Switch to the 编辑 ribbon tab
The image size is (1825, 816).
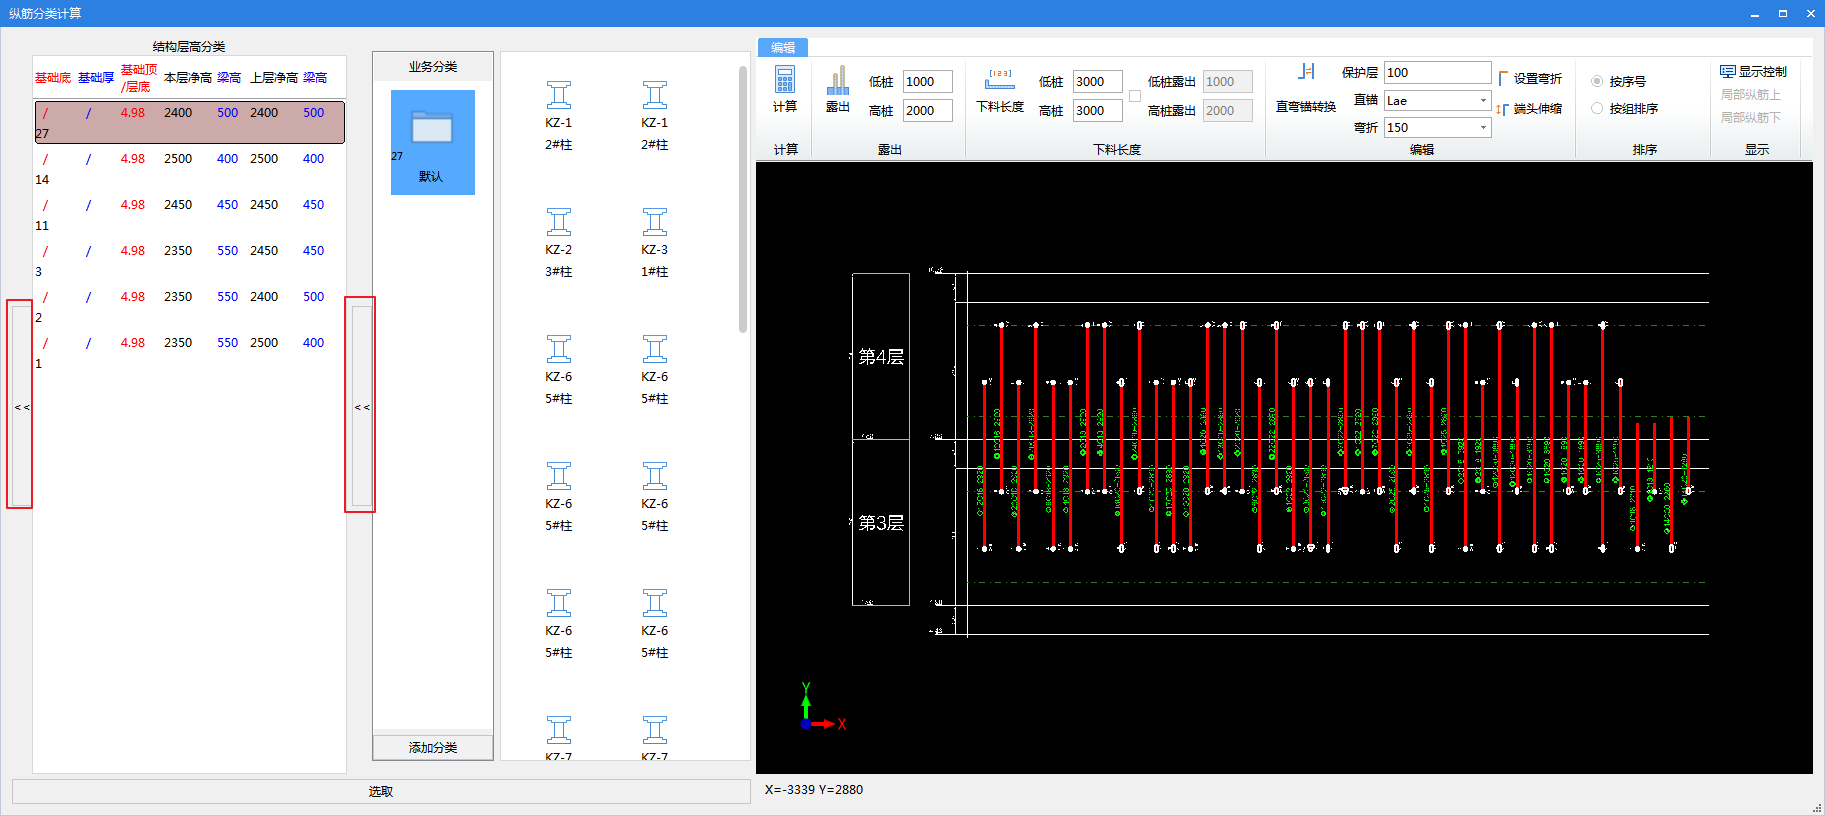coord(783,48)
